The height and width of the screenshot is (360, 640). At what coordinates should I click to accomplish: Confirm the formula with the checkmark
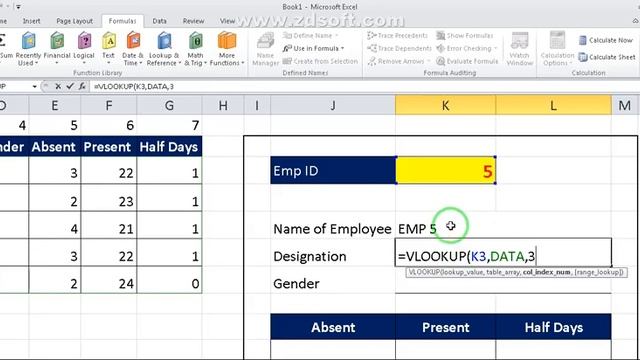pos(70,87)
